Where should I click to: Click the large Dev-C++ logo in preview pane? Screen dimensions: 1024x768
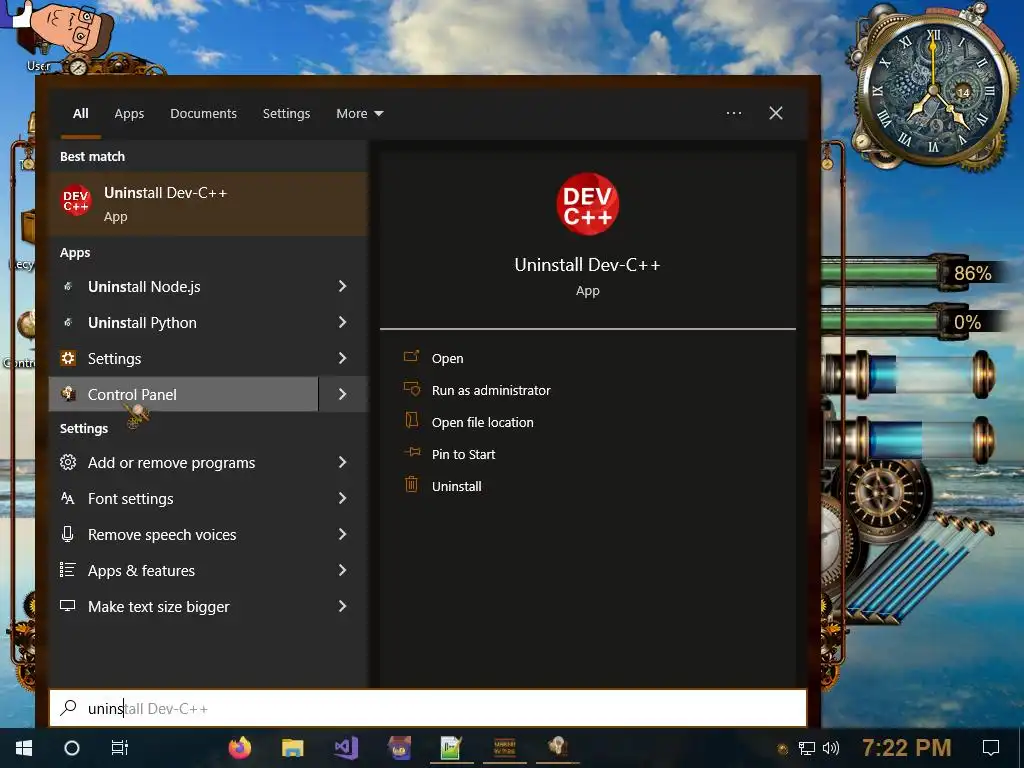coord(587,204)
